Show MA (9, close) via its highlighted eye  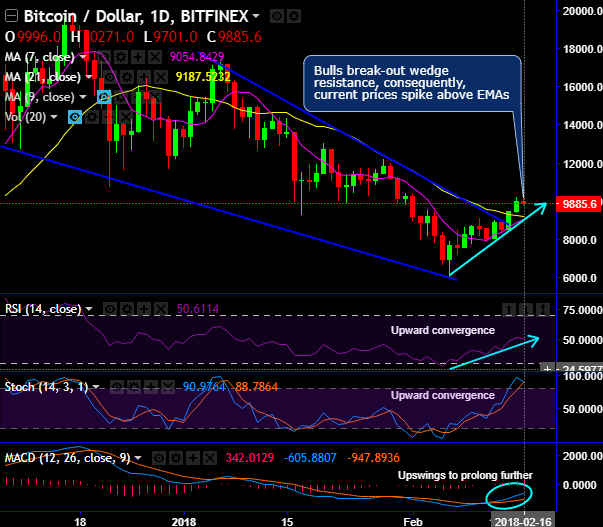(x=104, y=97)
